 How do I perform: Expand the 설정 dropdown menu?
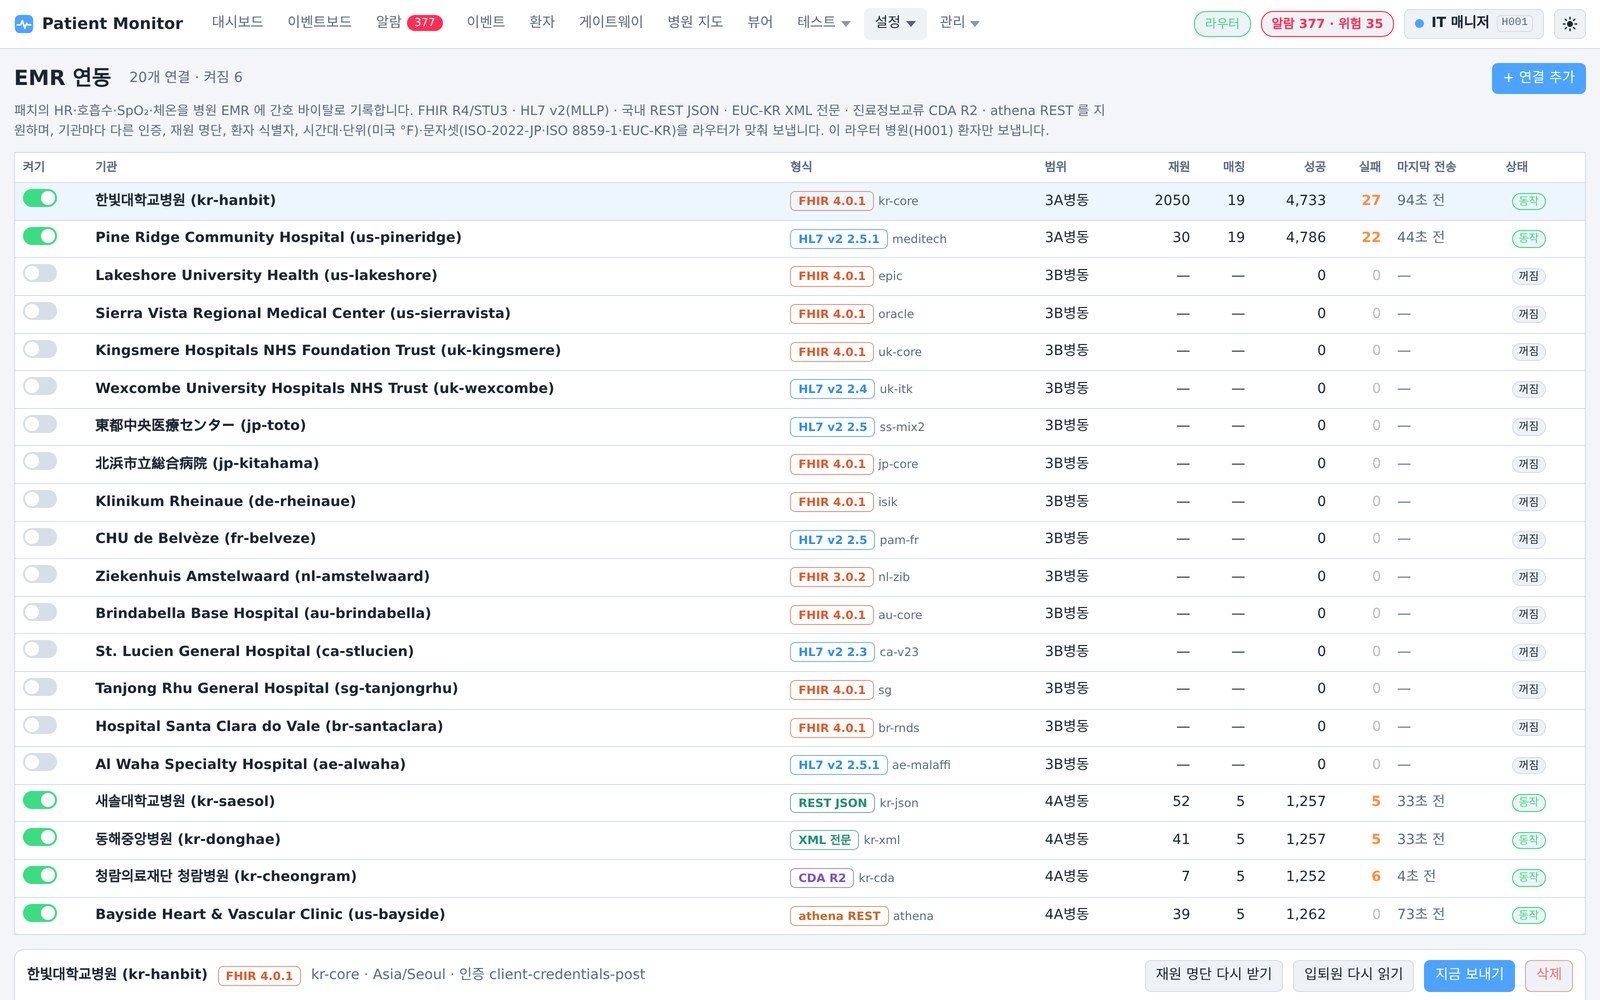coord(895,23)
